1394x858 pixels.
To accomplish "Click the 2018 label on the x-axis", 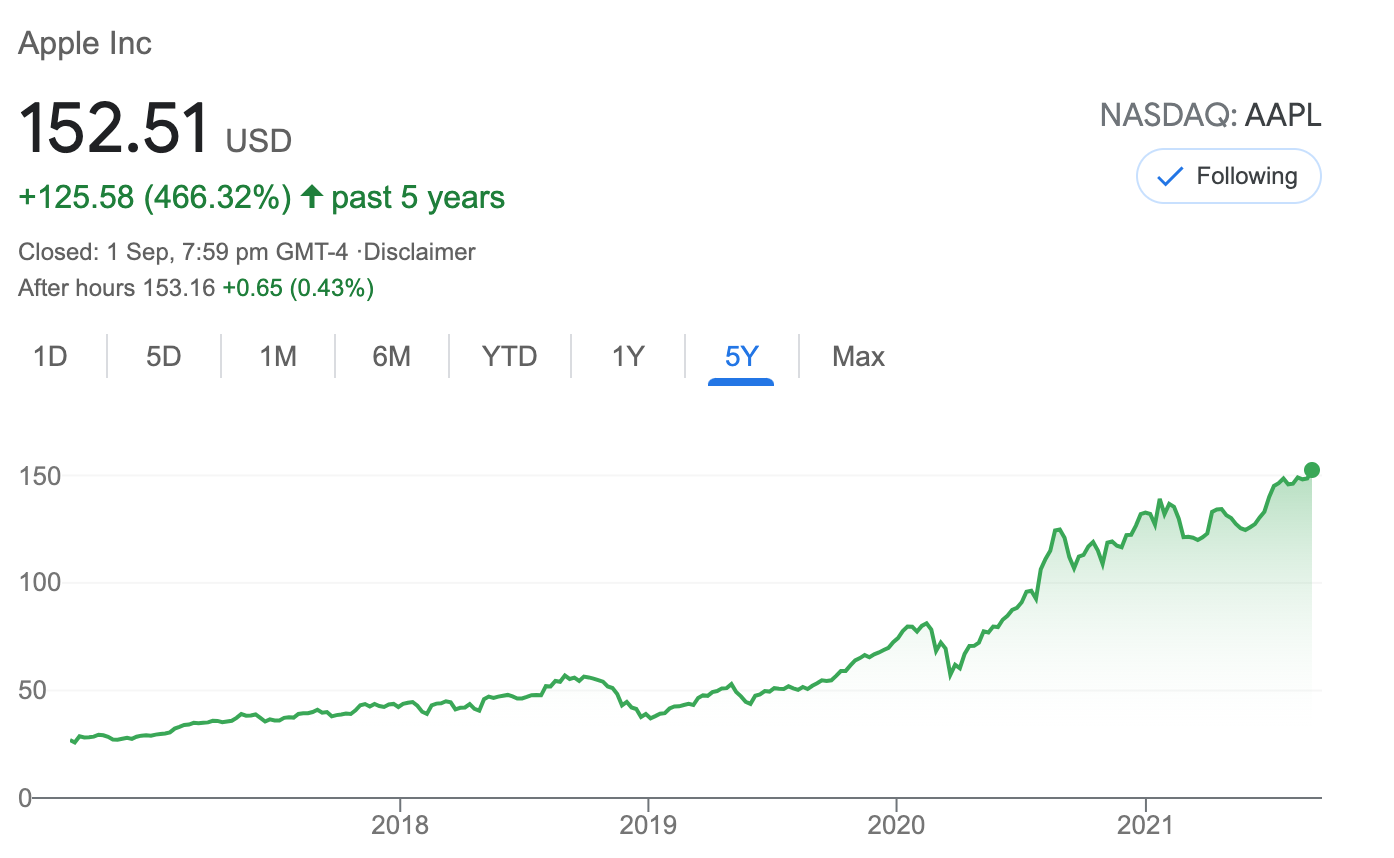I will (x=400, y=825).
